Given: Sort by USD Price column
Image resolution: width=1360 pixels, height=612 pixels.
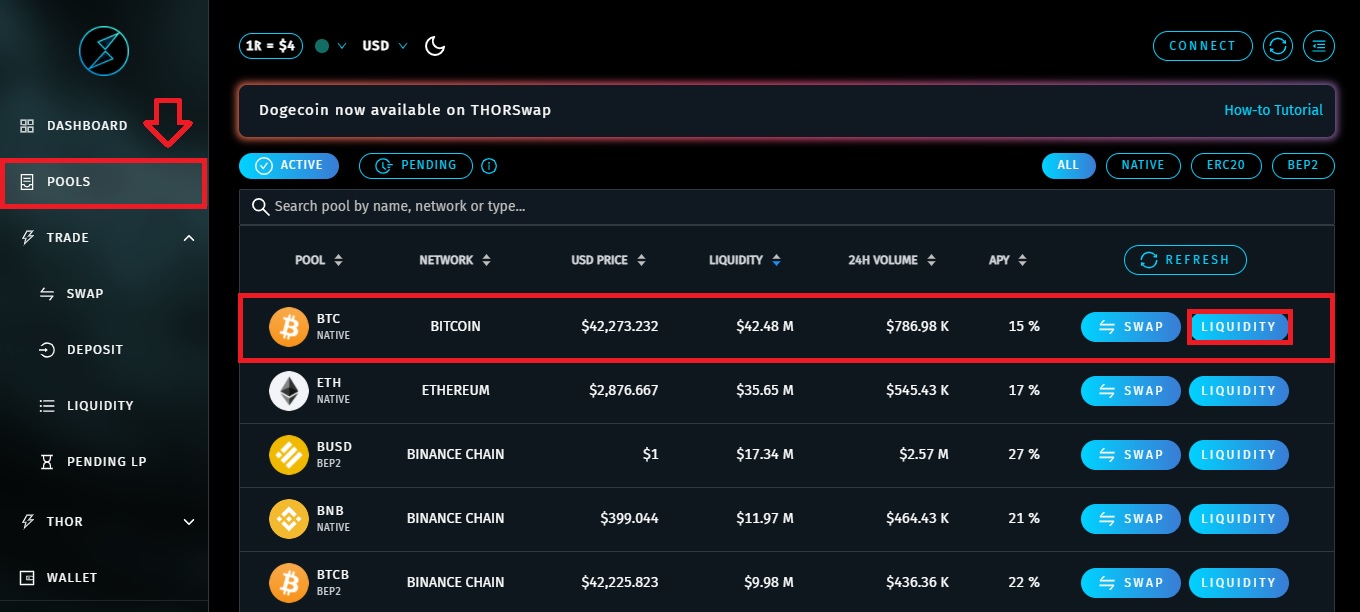Looking at the screenshot, I should tap(609, 260).
